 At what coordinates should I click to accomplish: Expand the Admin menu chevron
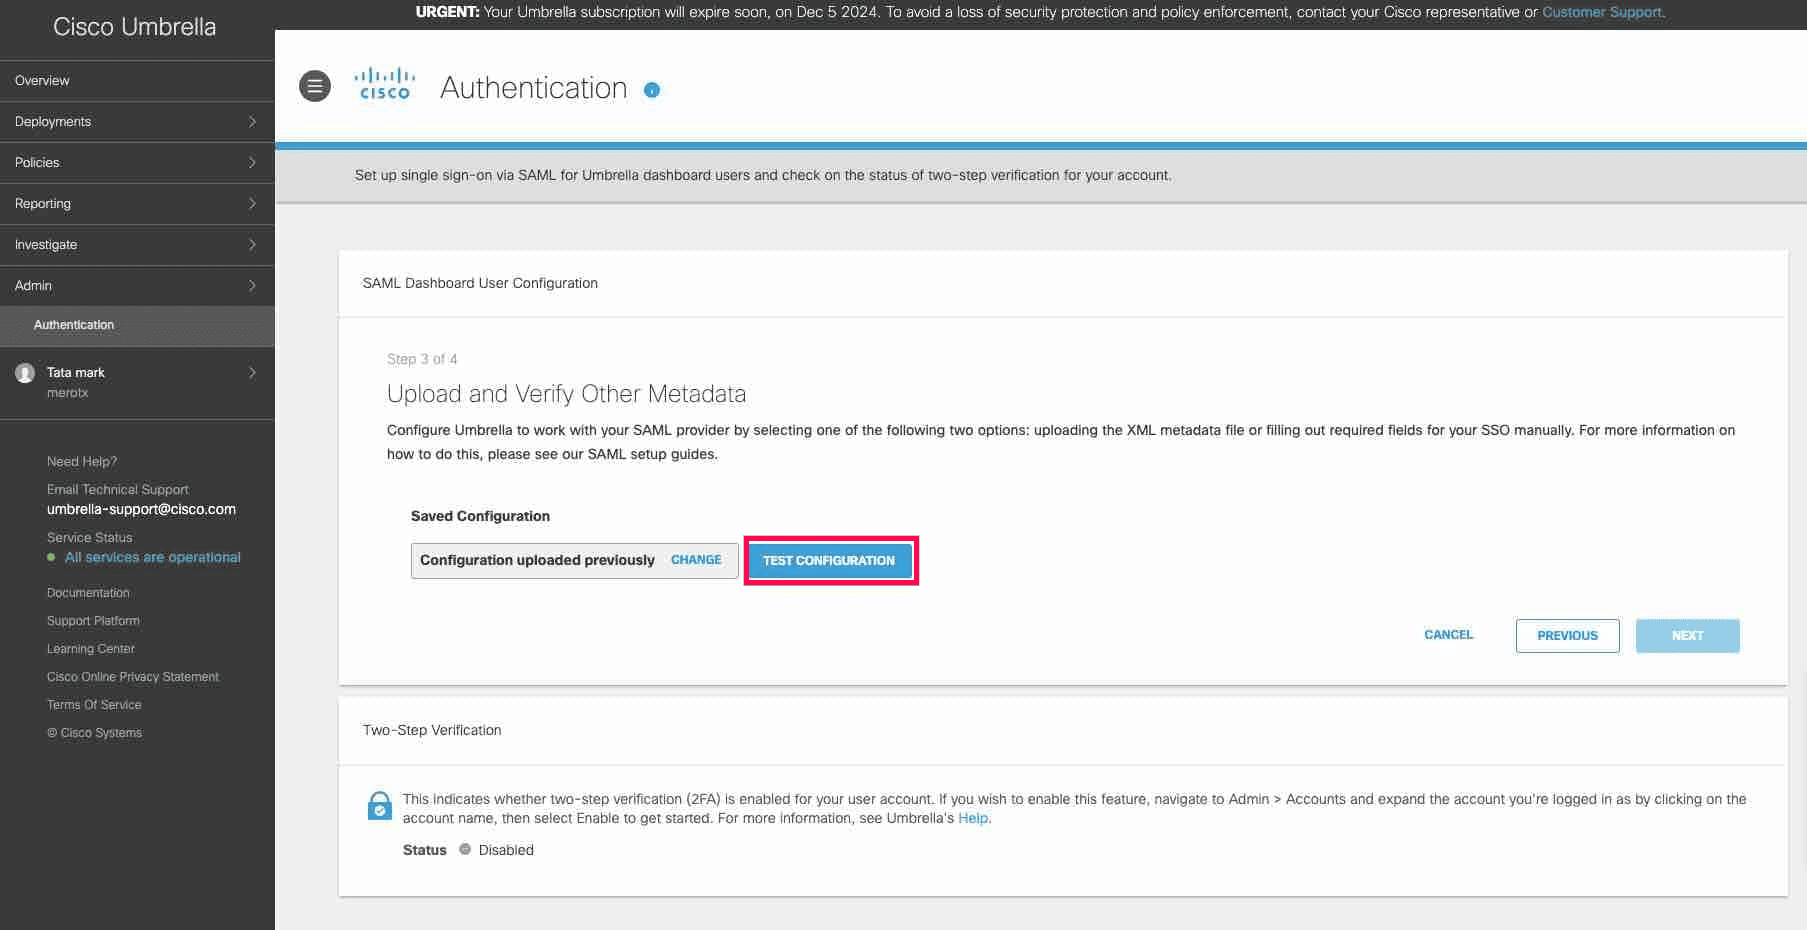tap(252, 285)
